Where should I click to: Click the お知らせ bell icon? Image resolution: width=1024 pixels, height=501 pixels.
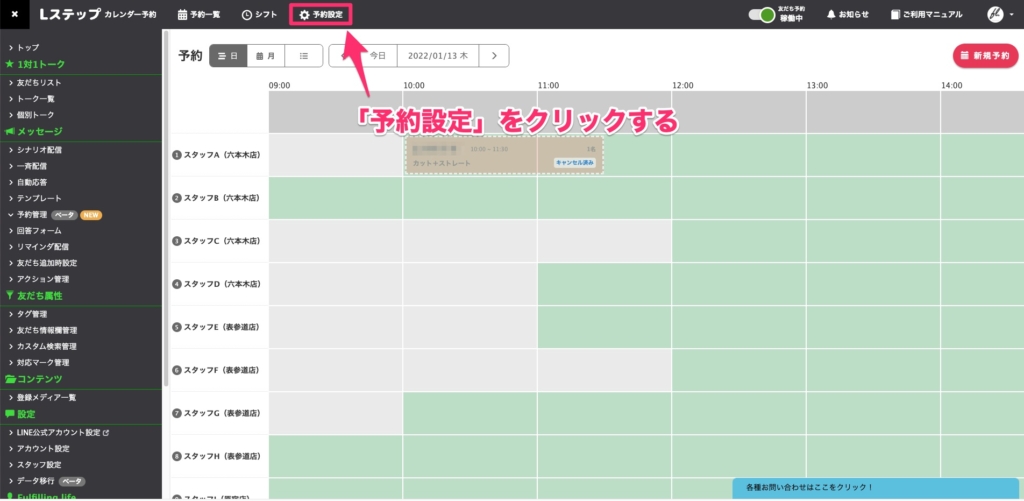tap(830, 15)
